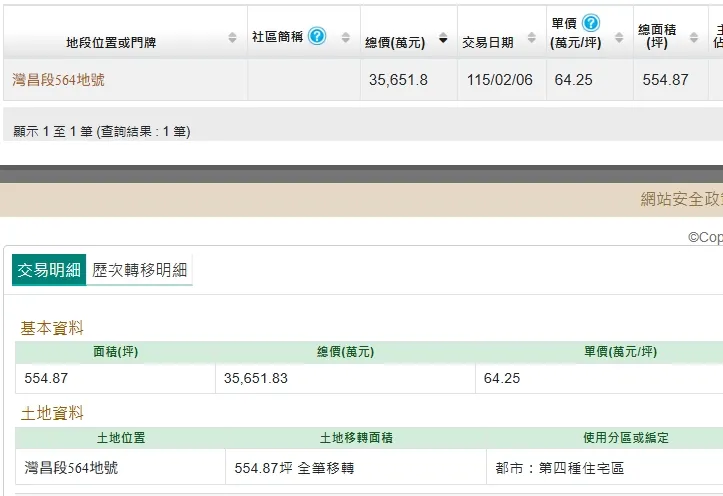Open 網站安全政策 footer link

[682, 199]
